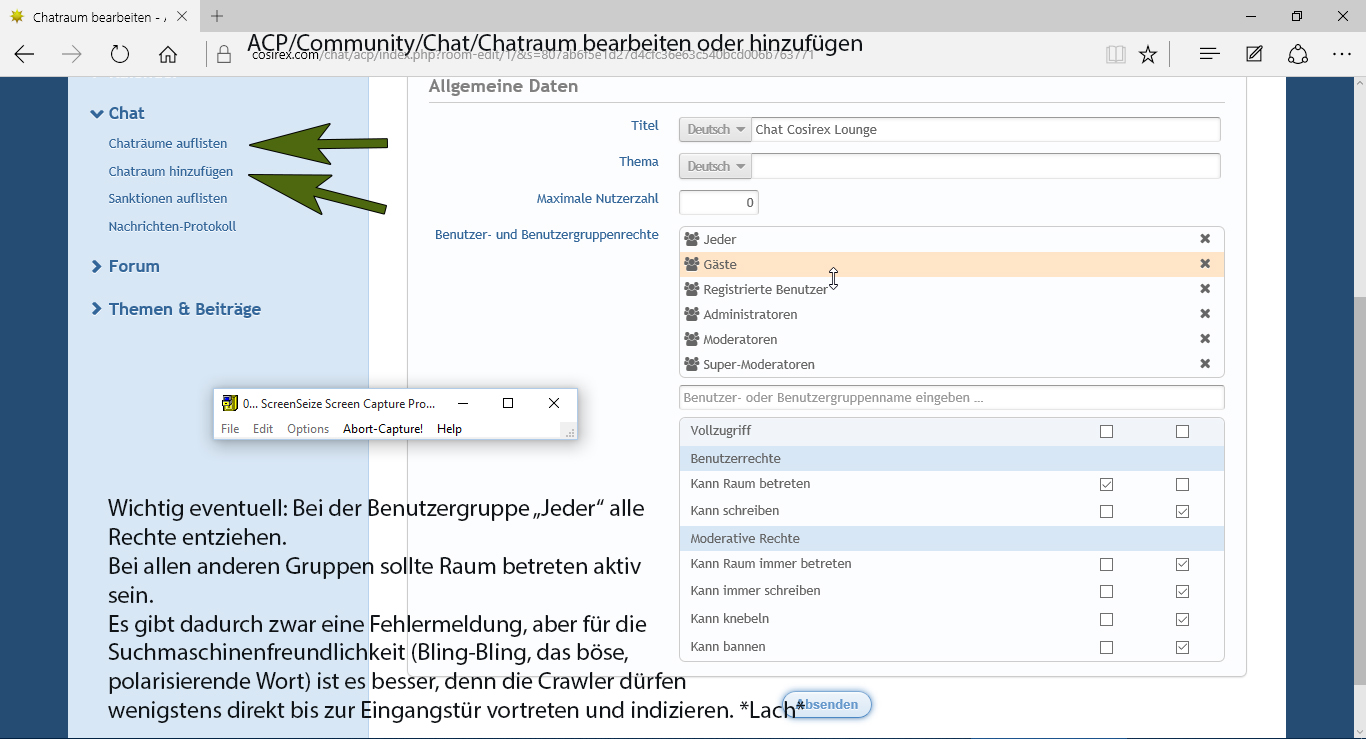
Task: Click the Absenden submit button
Action: [x=827, y=705]
